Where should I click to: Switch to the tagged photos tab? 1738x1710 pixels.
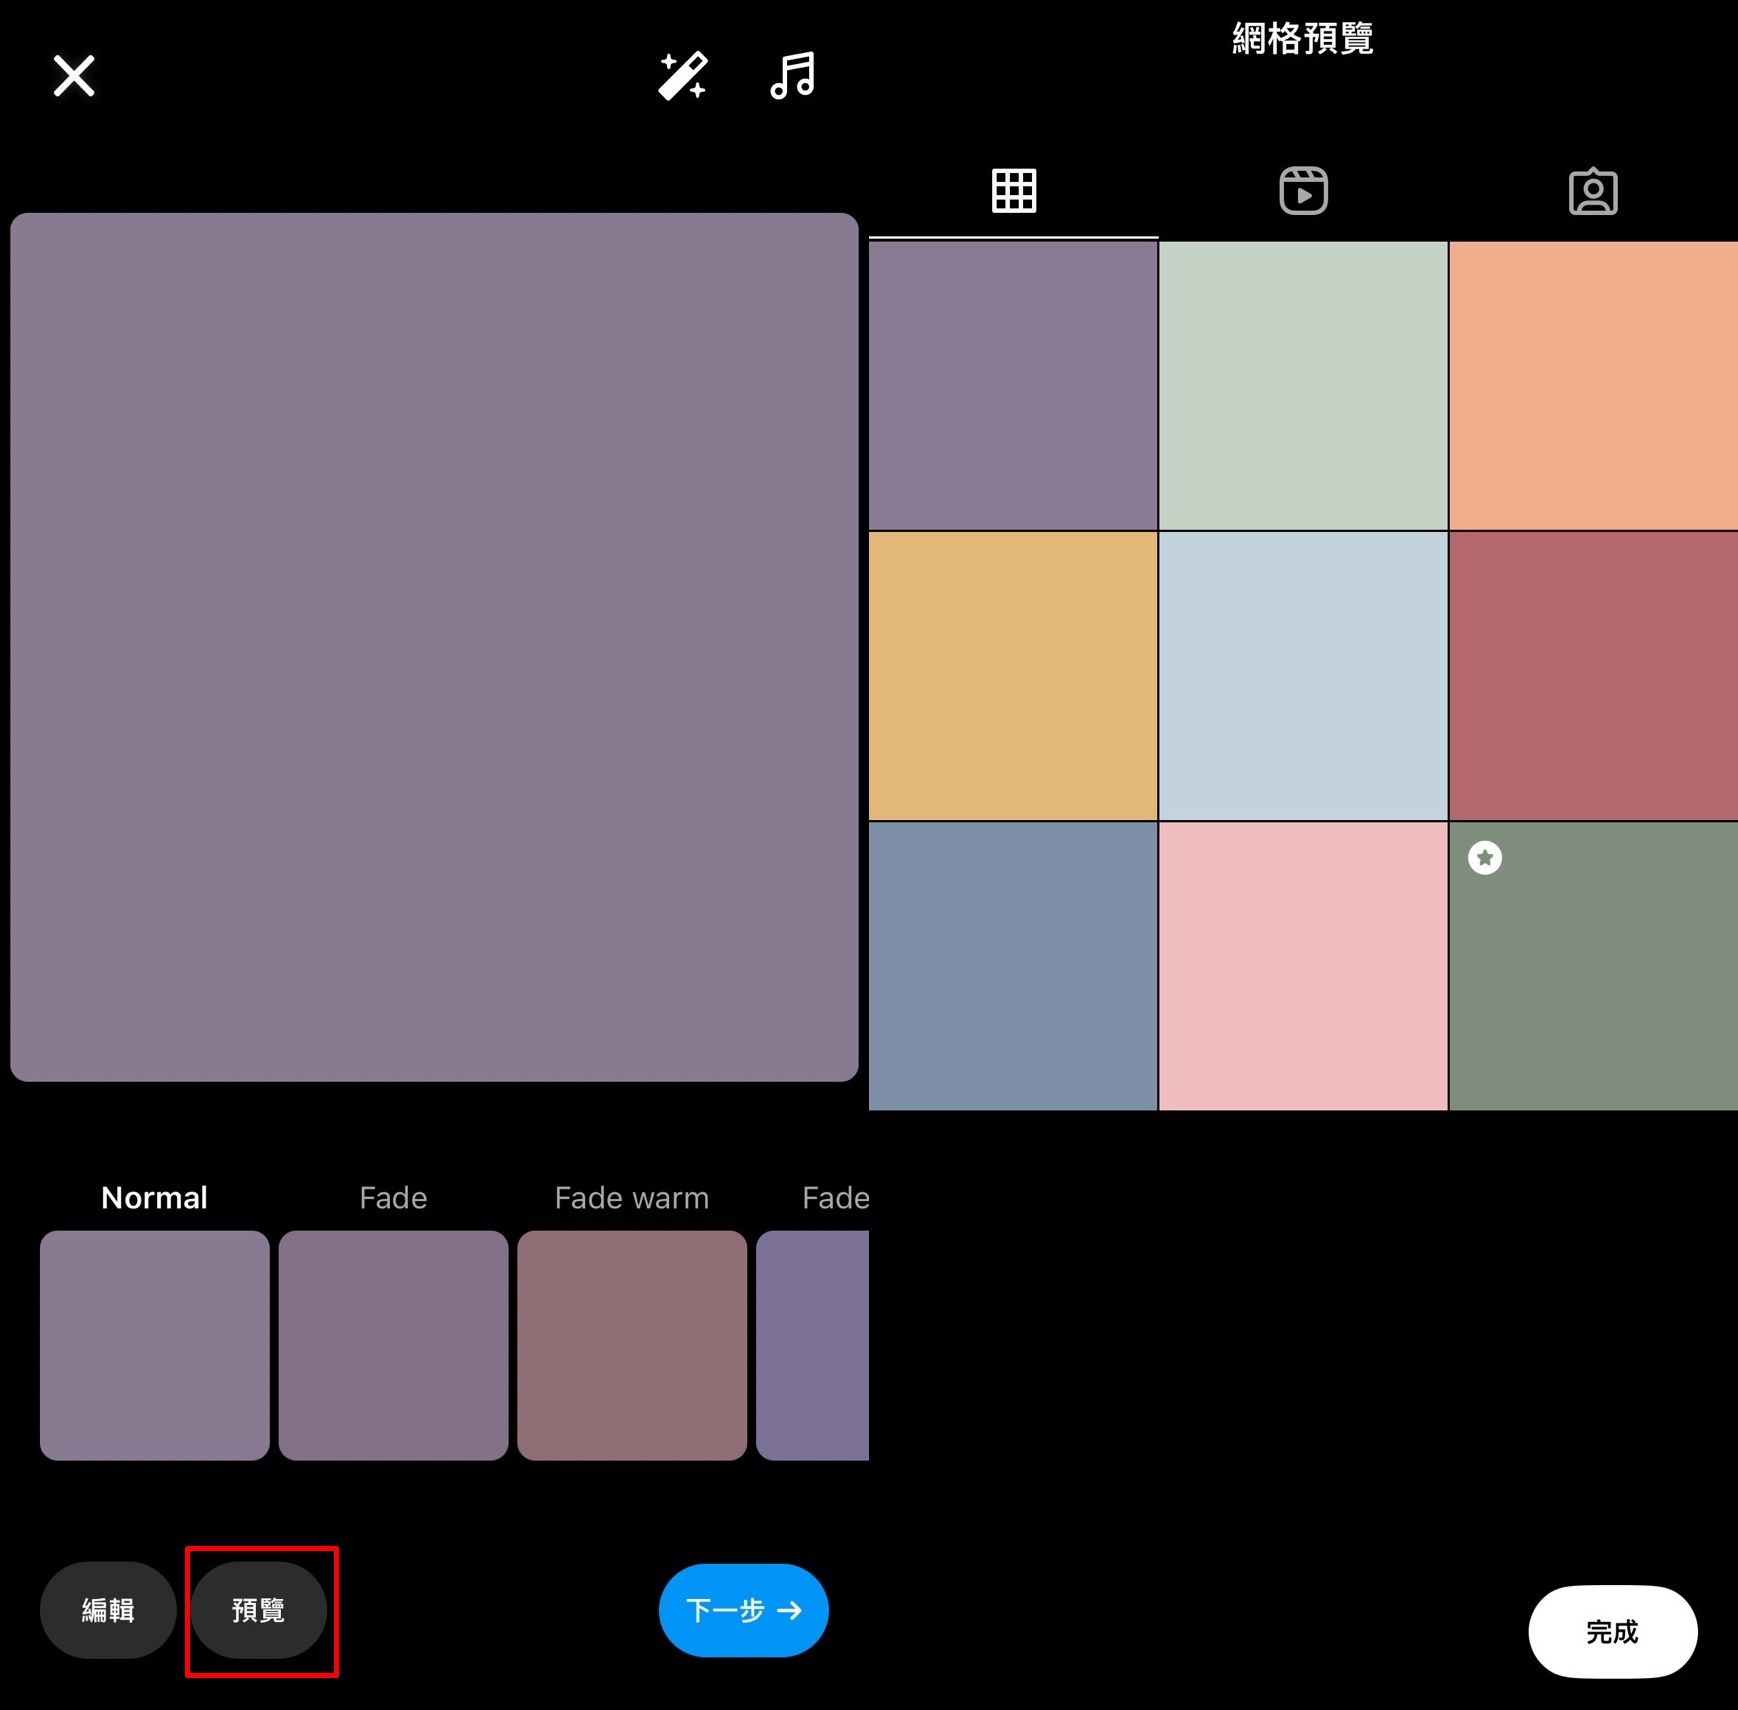tap(1593, 190)
